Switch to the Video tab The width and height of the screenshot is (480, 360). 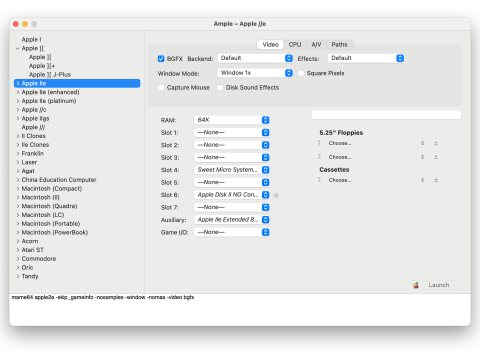(270, 45)
